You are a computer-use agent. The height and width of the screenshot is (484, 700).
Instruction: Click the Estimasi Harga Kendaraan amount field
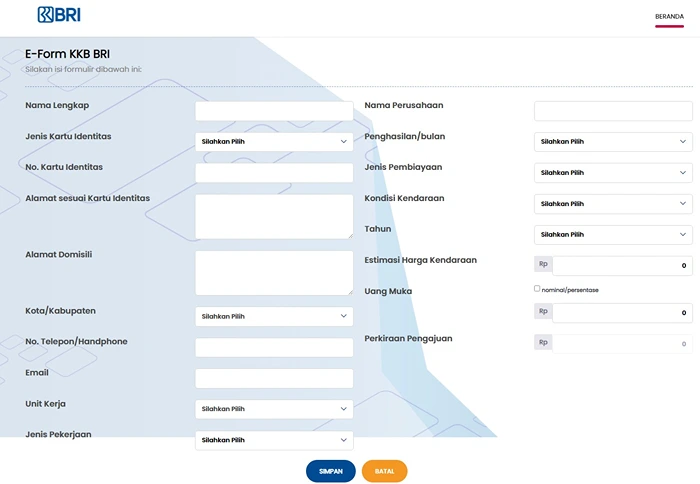[x=622, y=266]
